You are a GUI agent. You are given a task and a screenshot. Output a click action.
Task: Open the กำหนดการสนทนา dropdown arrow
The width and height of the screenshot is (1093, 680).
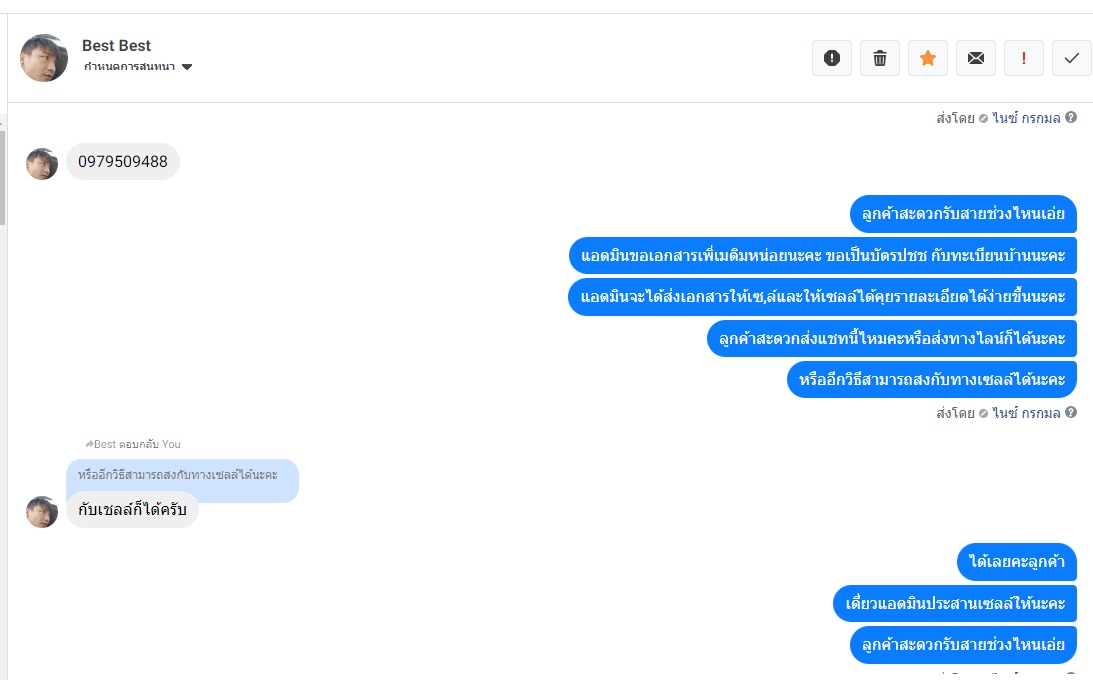pos(187,67)
